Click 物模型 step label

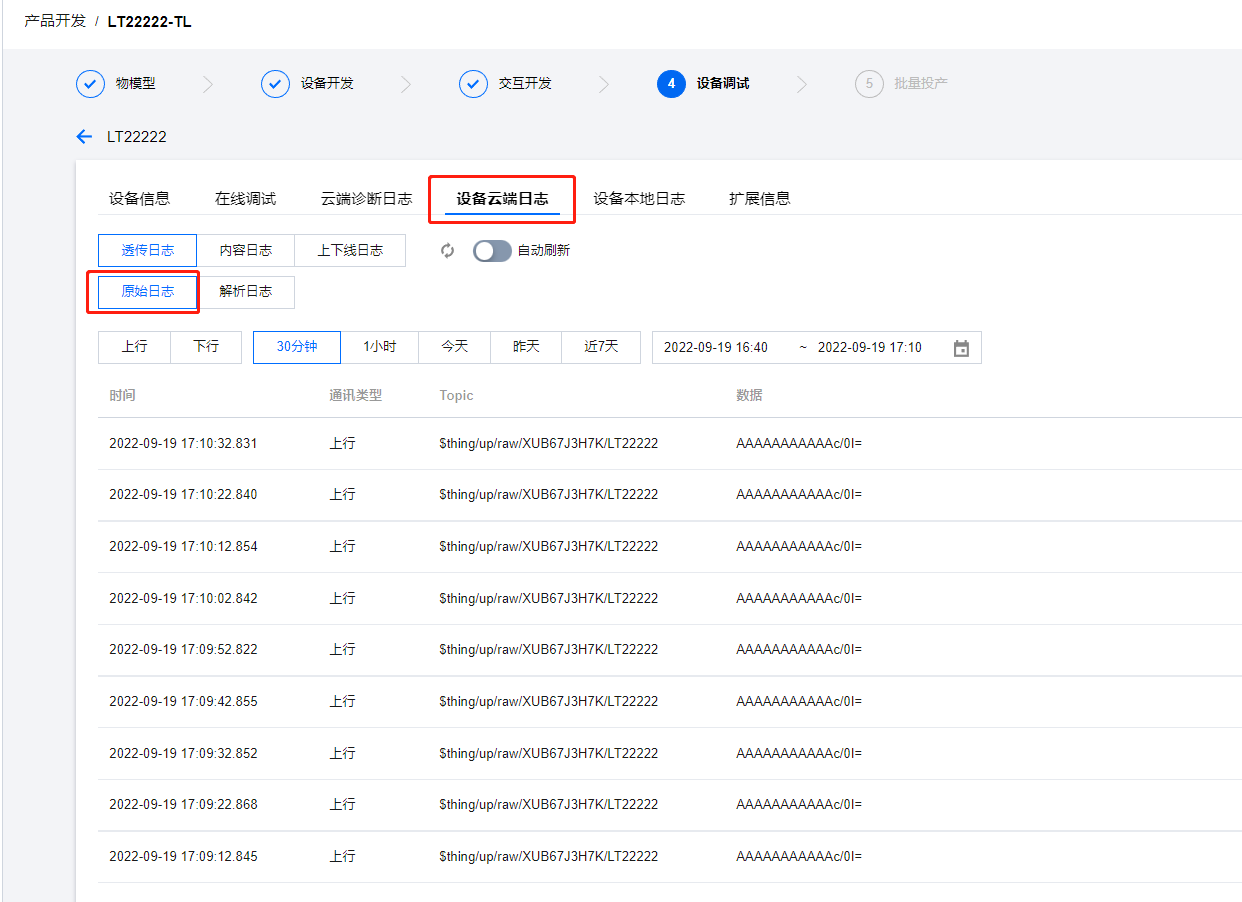[136, 84]
